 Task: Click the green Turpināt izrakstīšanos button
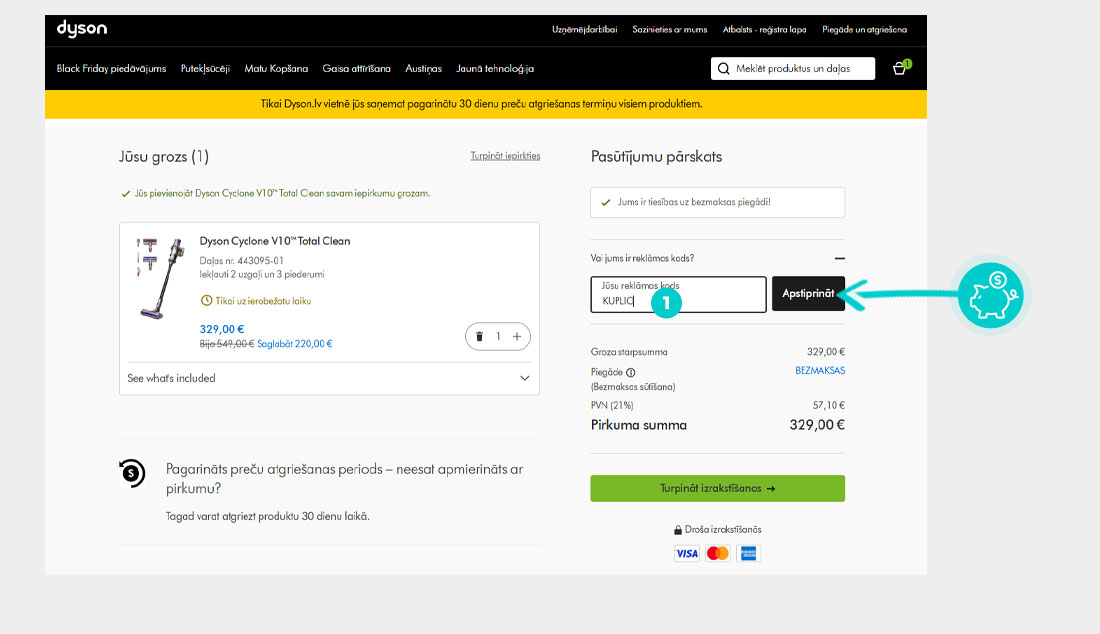[x=717, y=488]
